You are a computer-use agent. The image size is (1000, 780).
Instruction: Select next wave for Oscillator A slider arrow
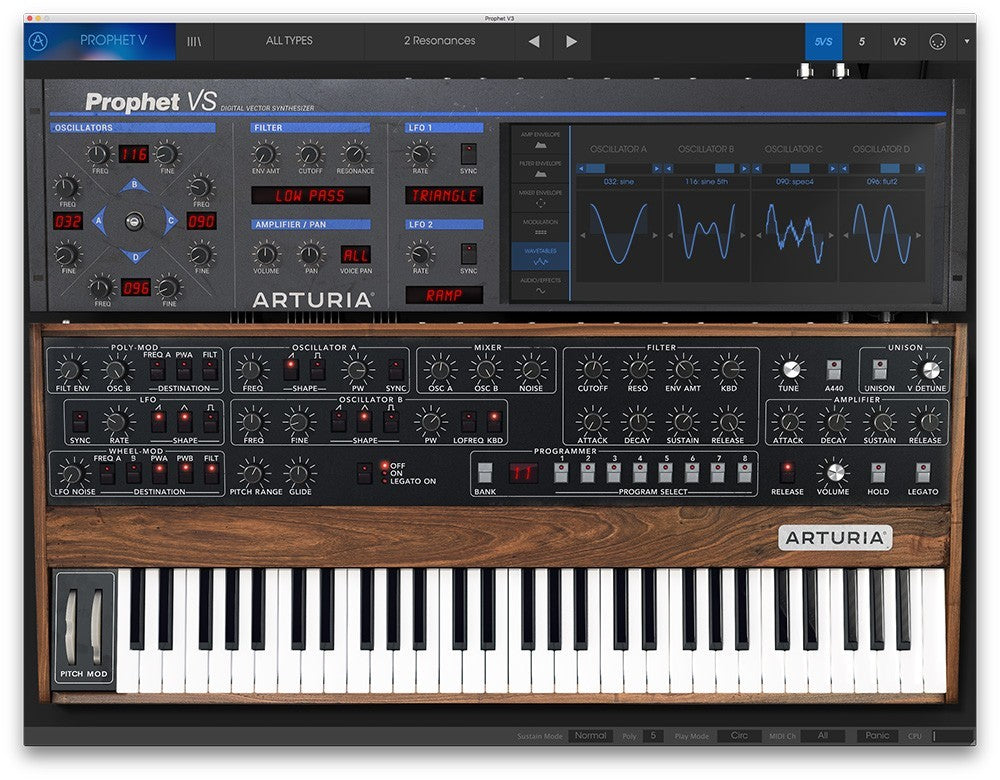coord(656,168)
